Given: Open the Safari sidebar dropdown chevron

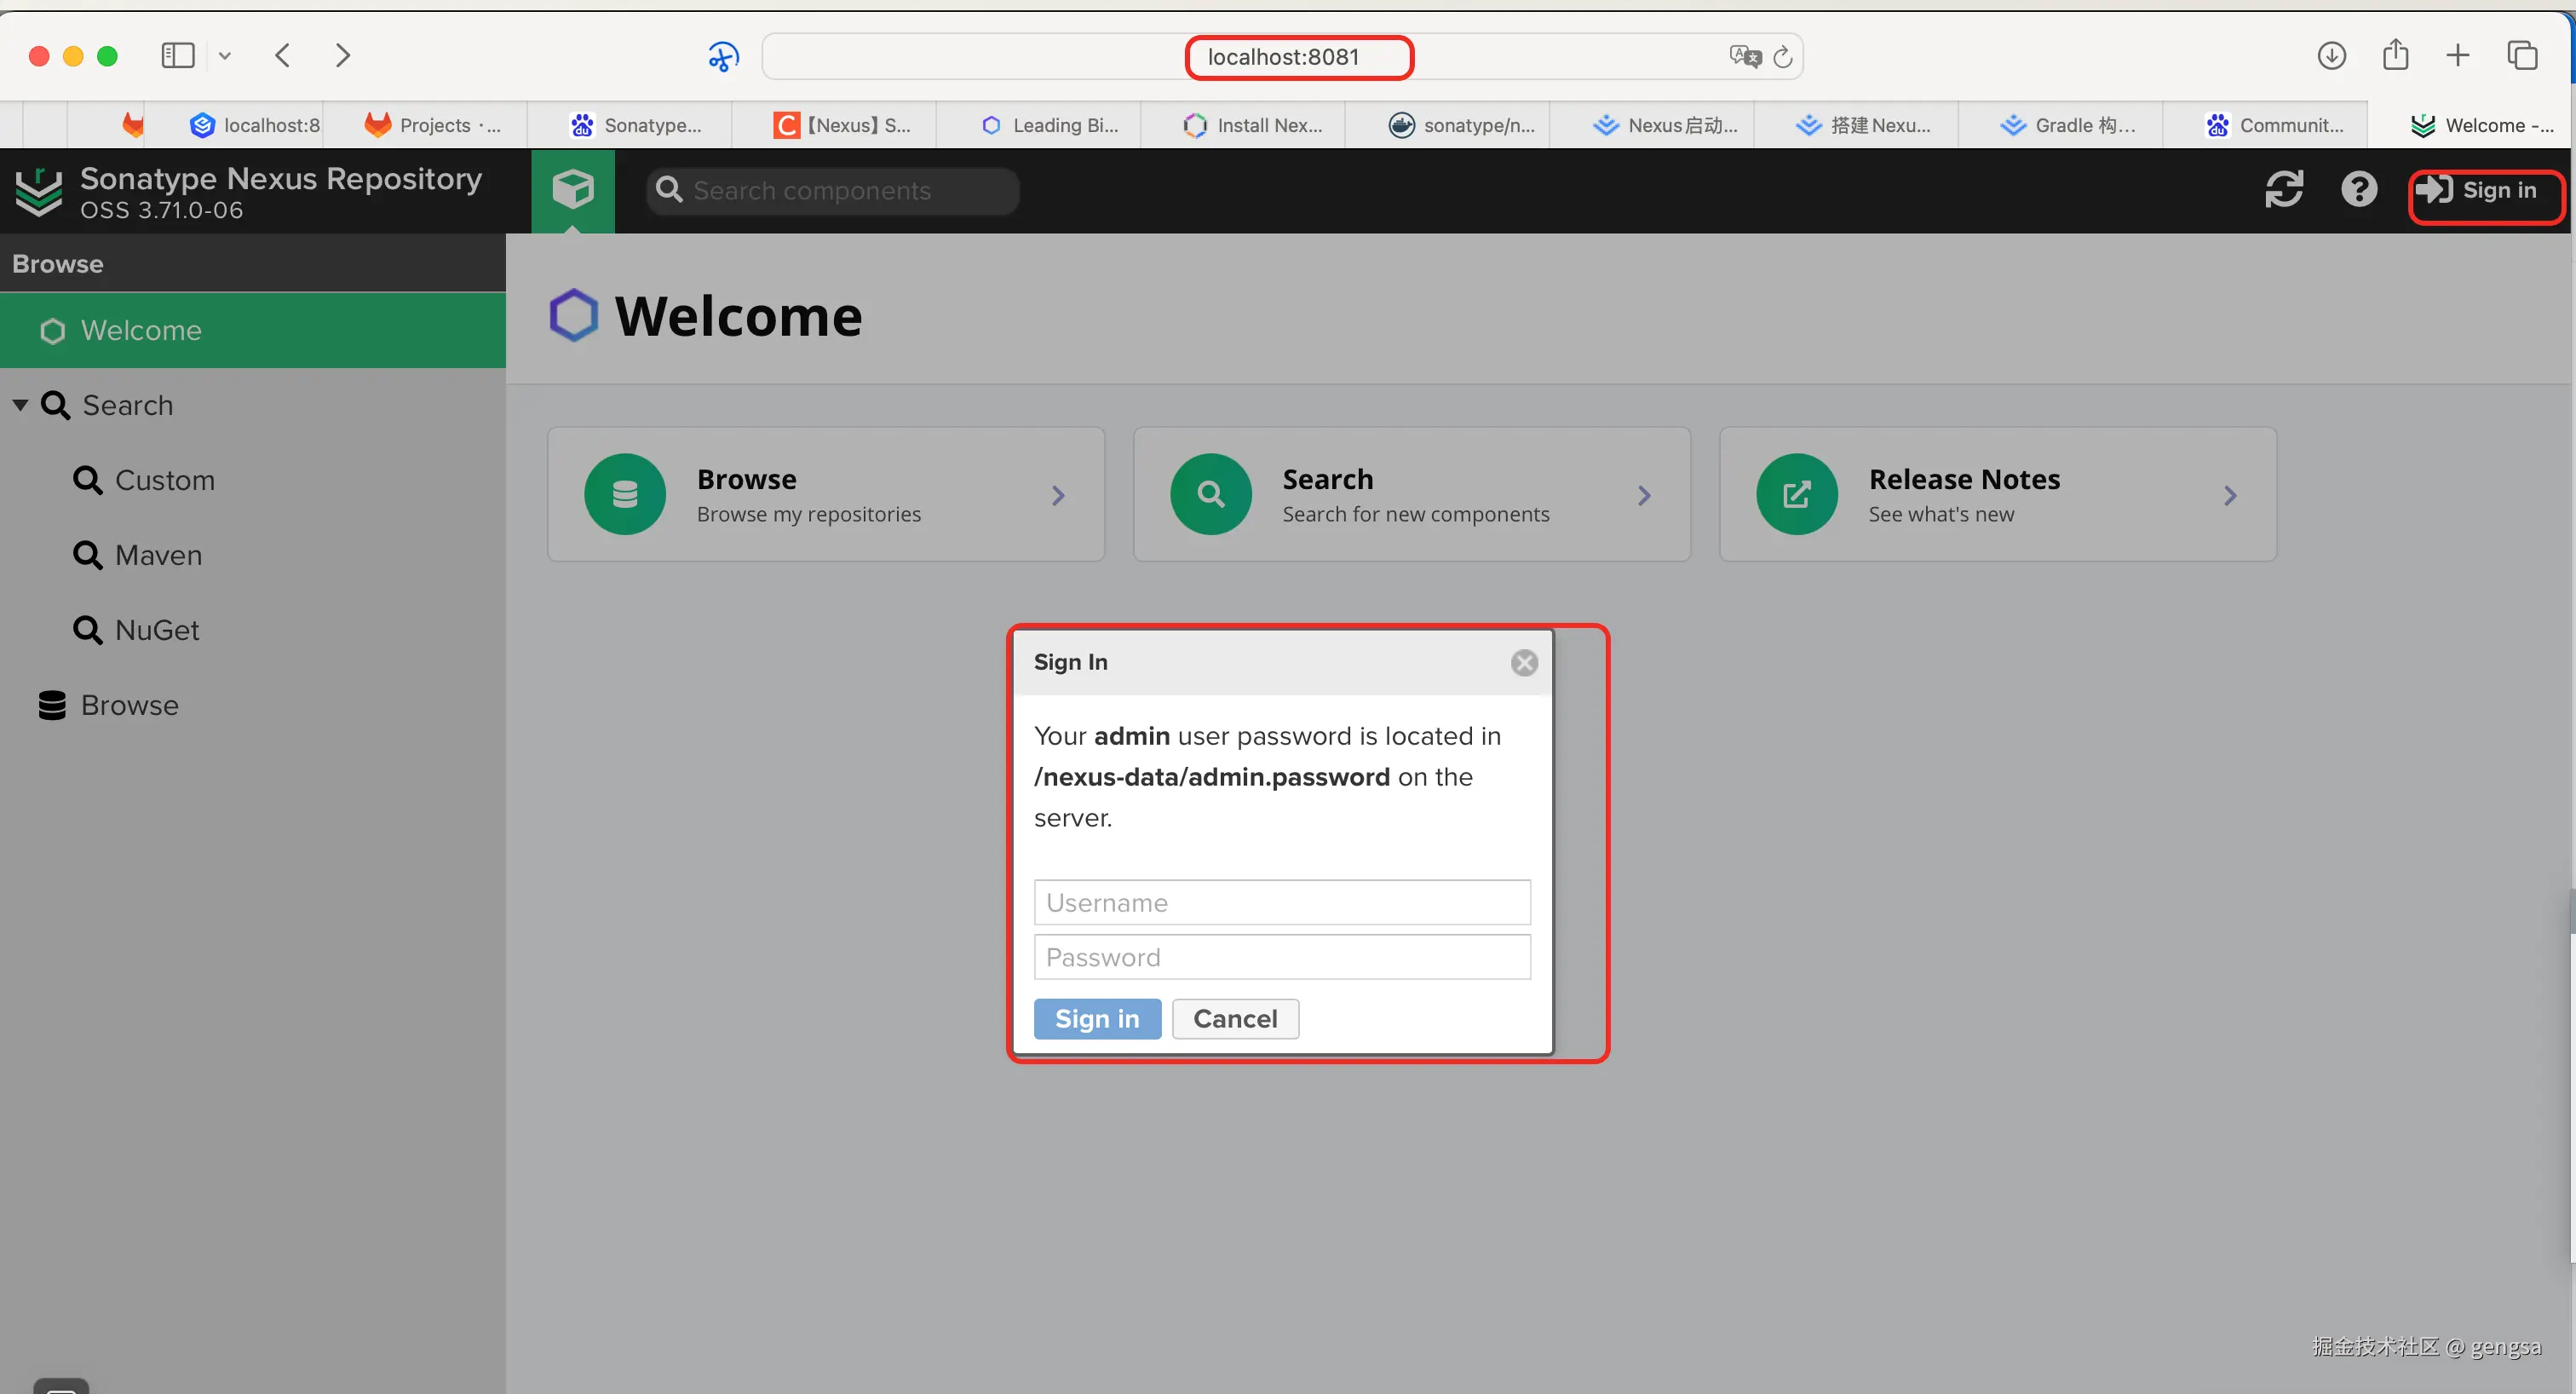Looking at the screenshot, I should point(225,56).
